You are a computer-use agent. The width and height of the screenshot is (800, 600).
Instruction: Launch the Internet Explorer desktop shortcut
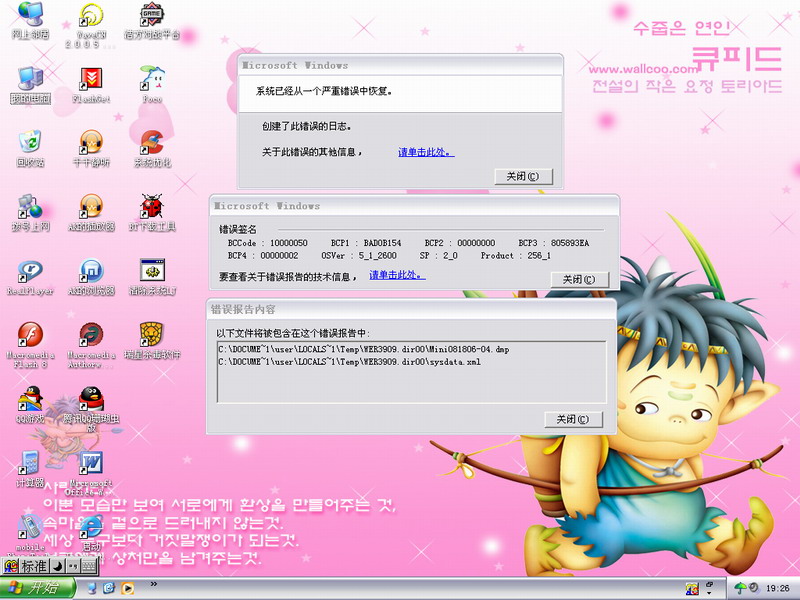click(91, 533)
